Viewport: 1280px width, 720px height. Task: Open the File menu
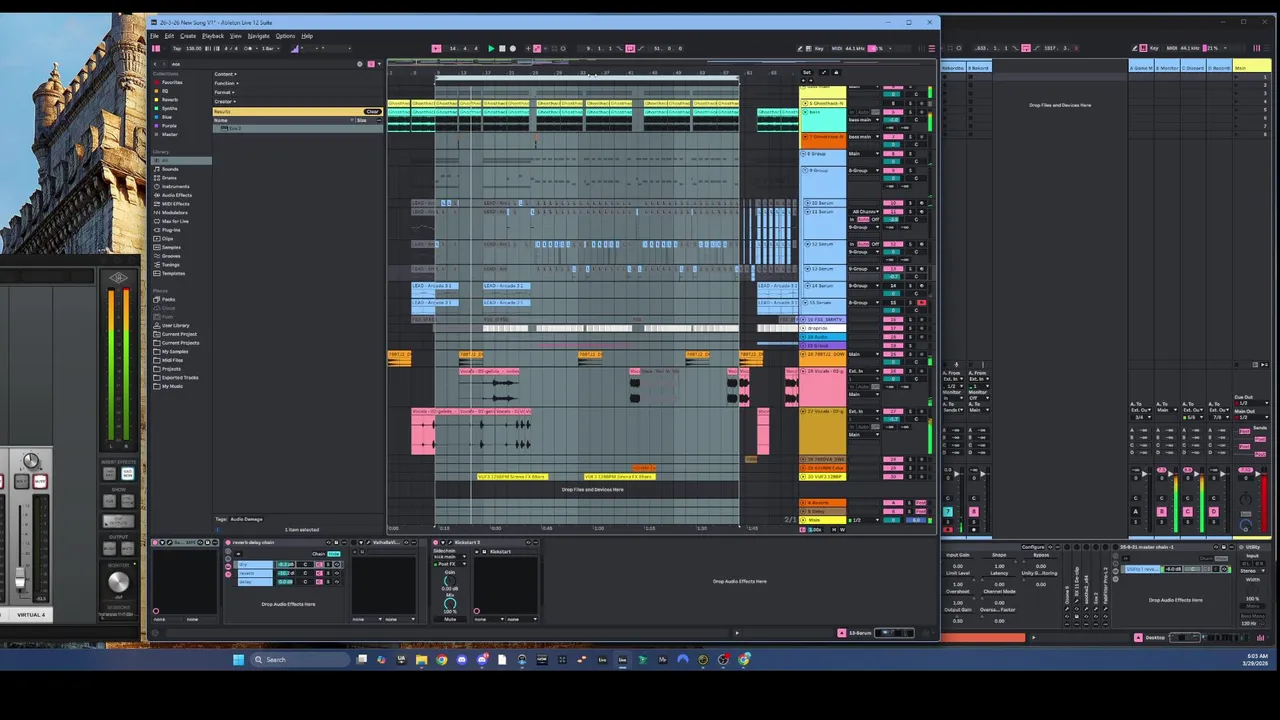154,36
